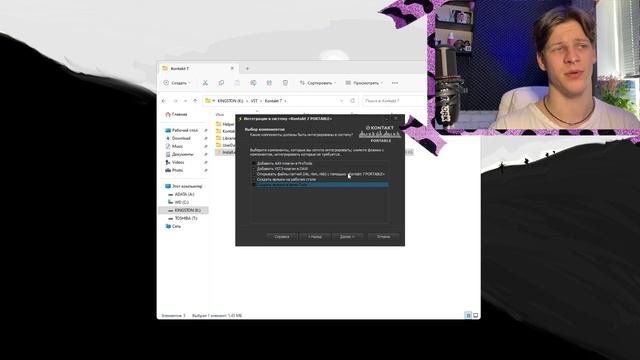This screenshot has height=360, width=640.
Task: Toggle checkbox to create desktop shortcut
Action: point(253,179)
